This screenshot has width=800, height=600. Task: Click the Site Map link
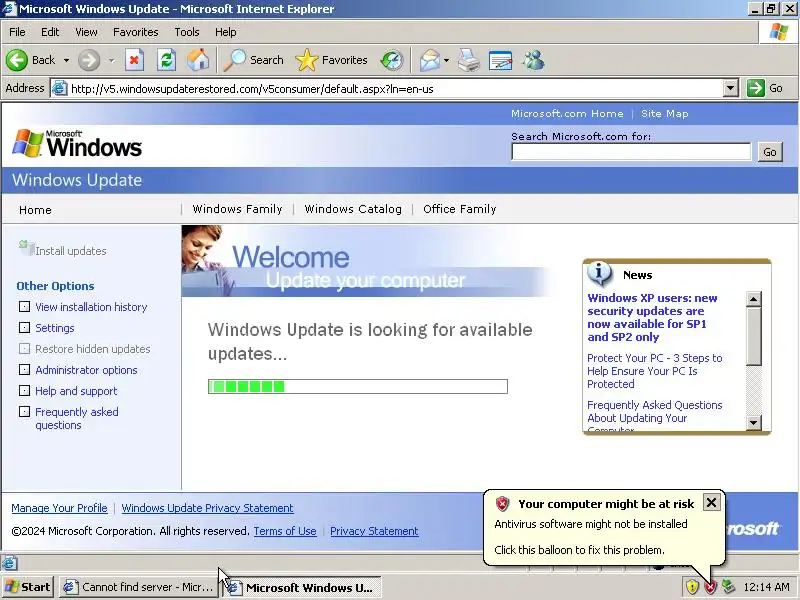point(664,114)
